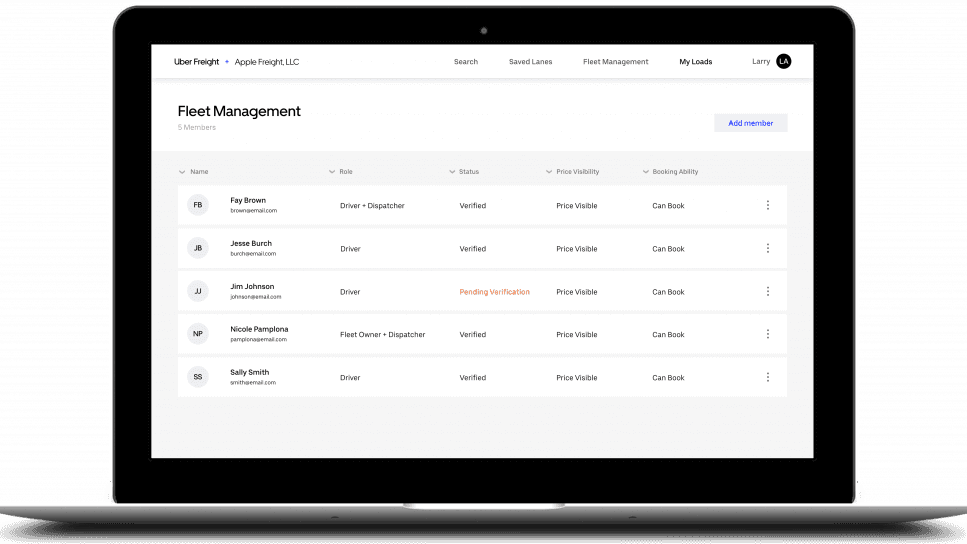Click the Apple Freight, LLC company name
The image size is (967, 544).
coord(266,62)
